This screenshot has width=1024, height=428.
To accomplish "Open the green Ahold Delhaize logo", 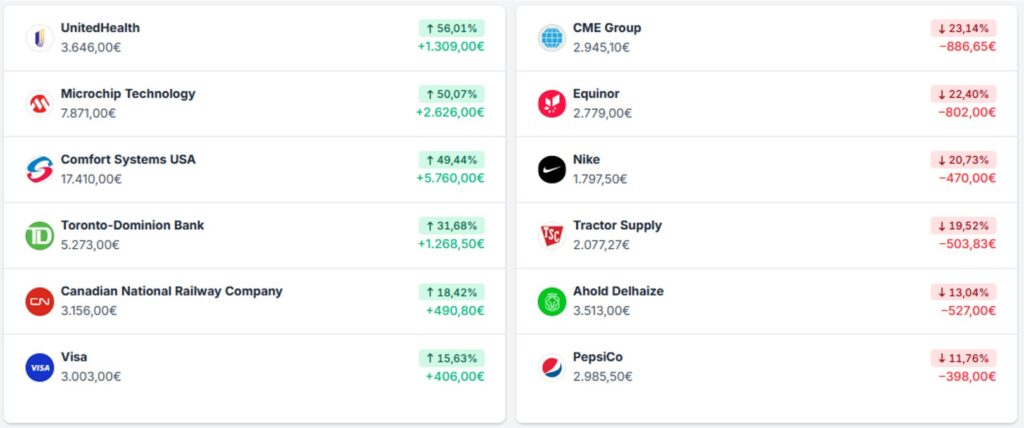I will tap(552, 301).
